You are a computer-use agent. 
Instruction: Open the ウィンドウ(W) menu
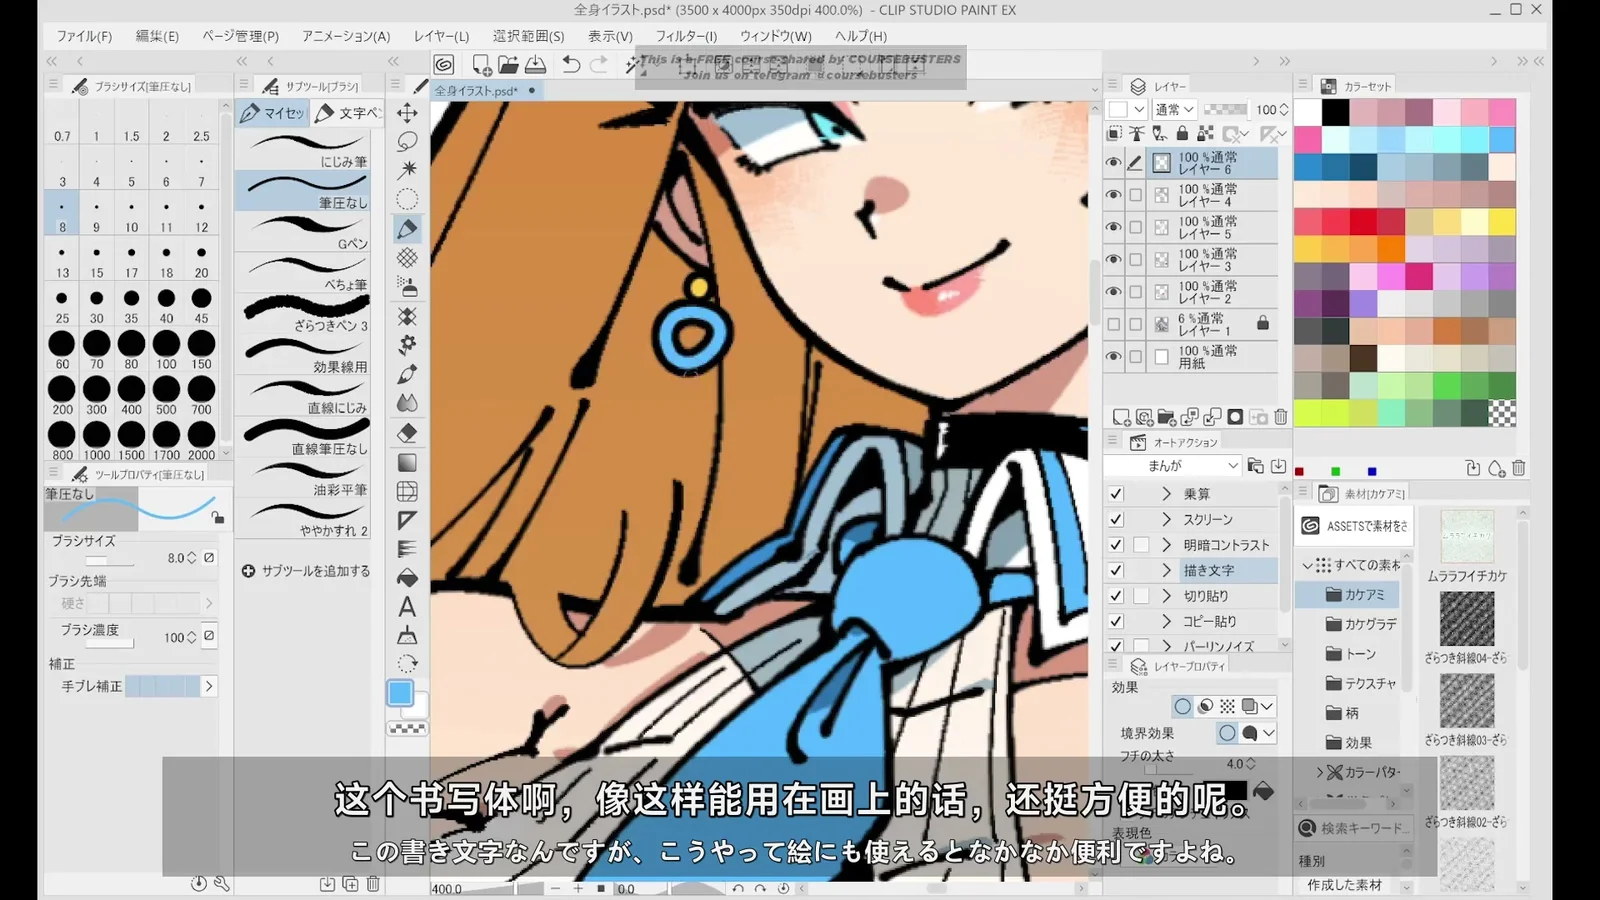point(776,36)
